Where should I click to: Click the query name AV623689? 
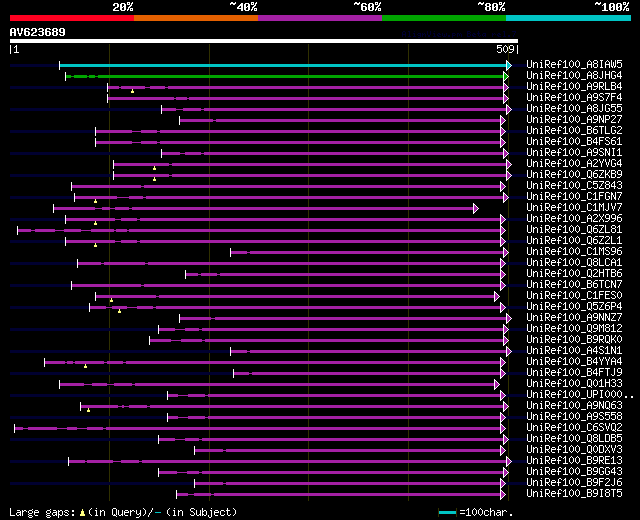tap(38, 32)
